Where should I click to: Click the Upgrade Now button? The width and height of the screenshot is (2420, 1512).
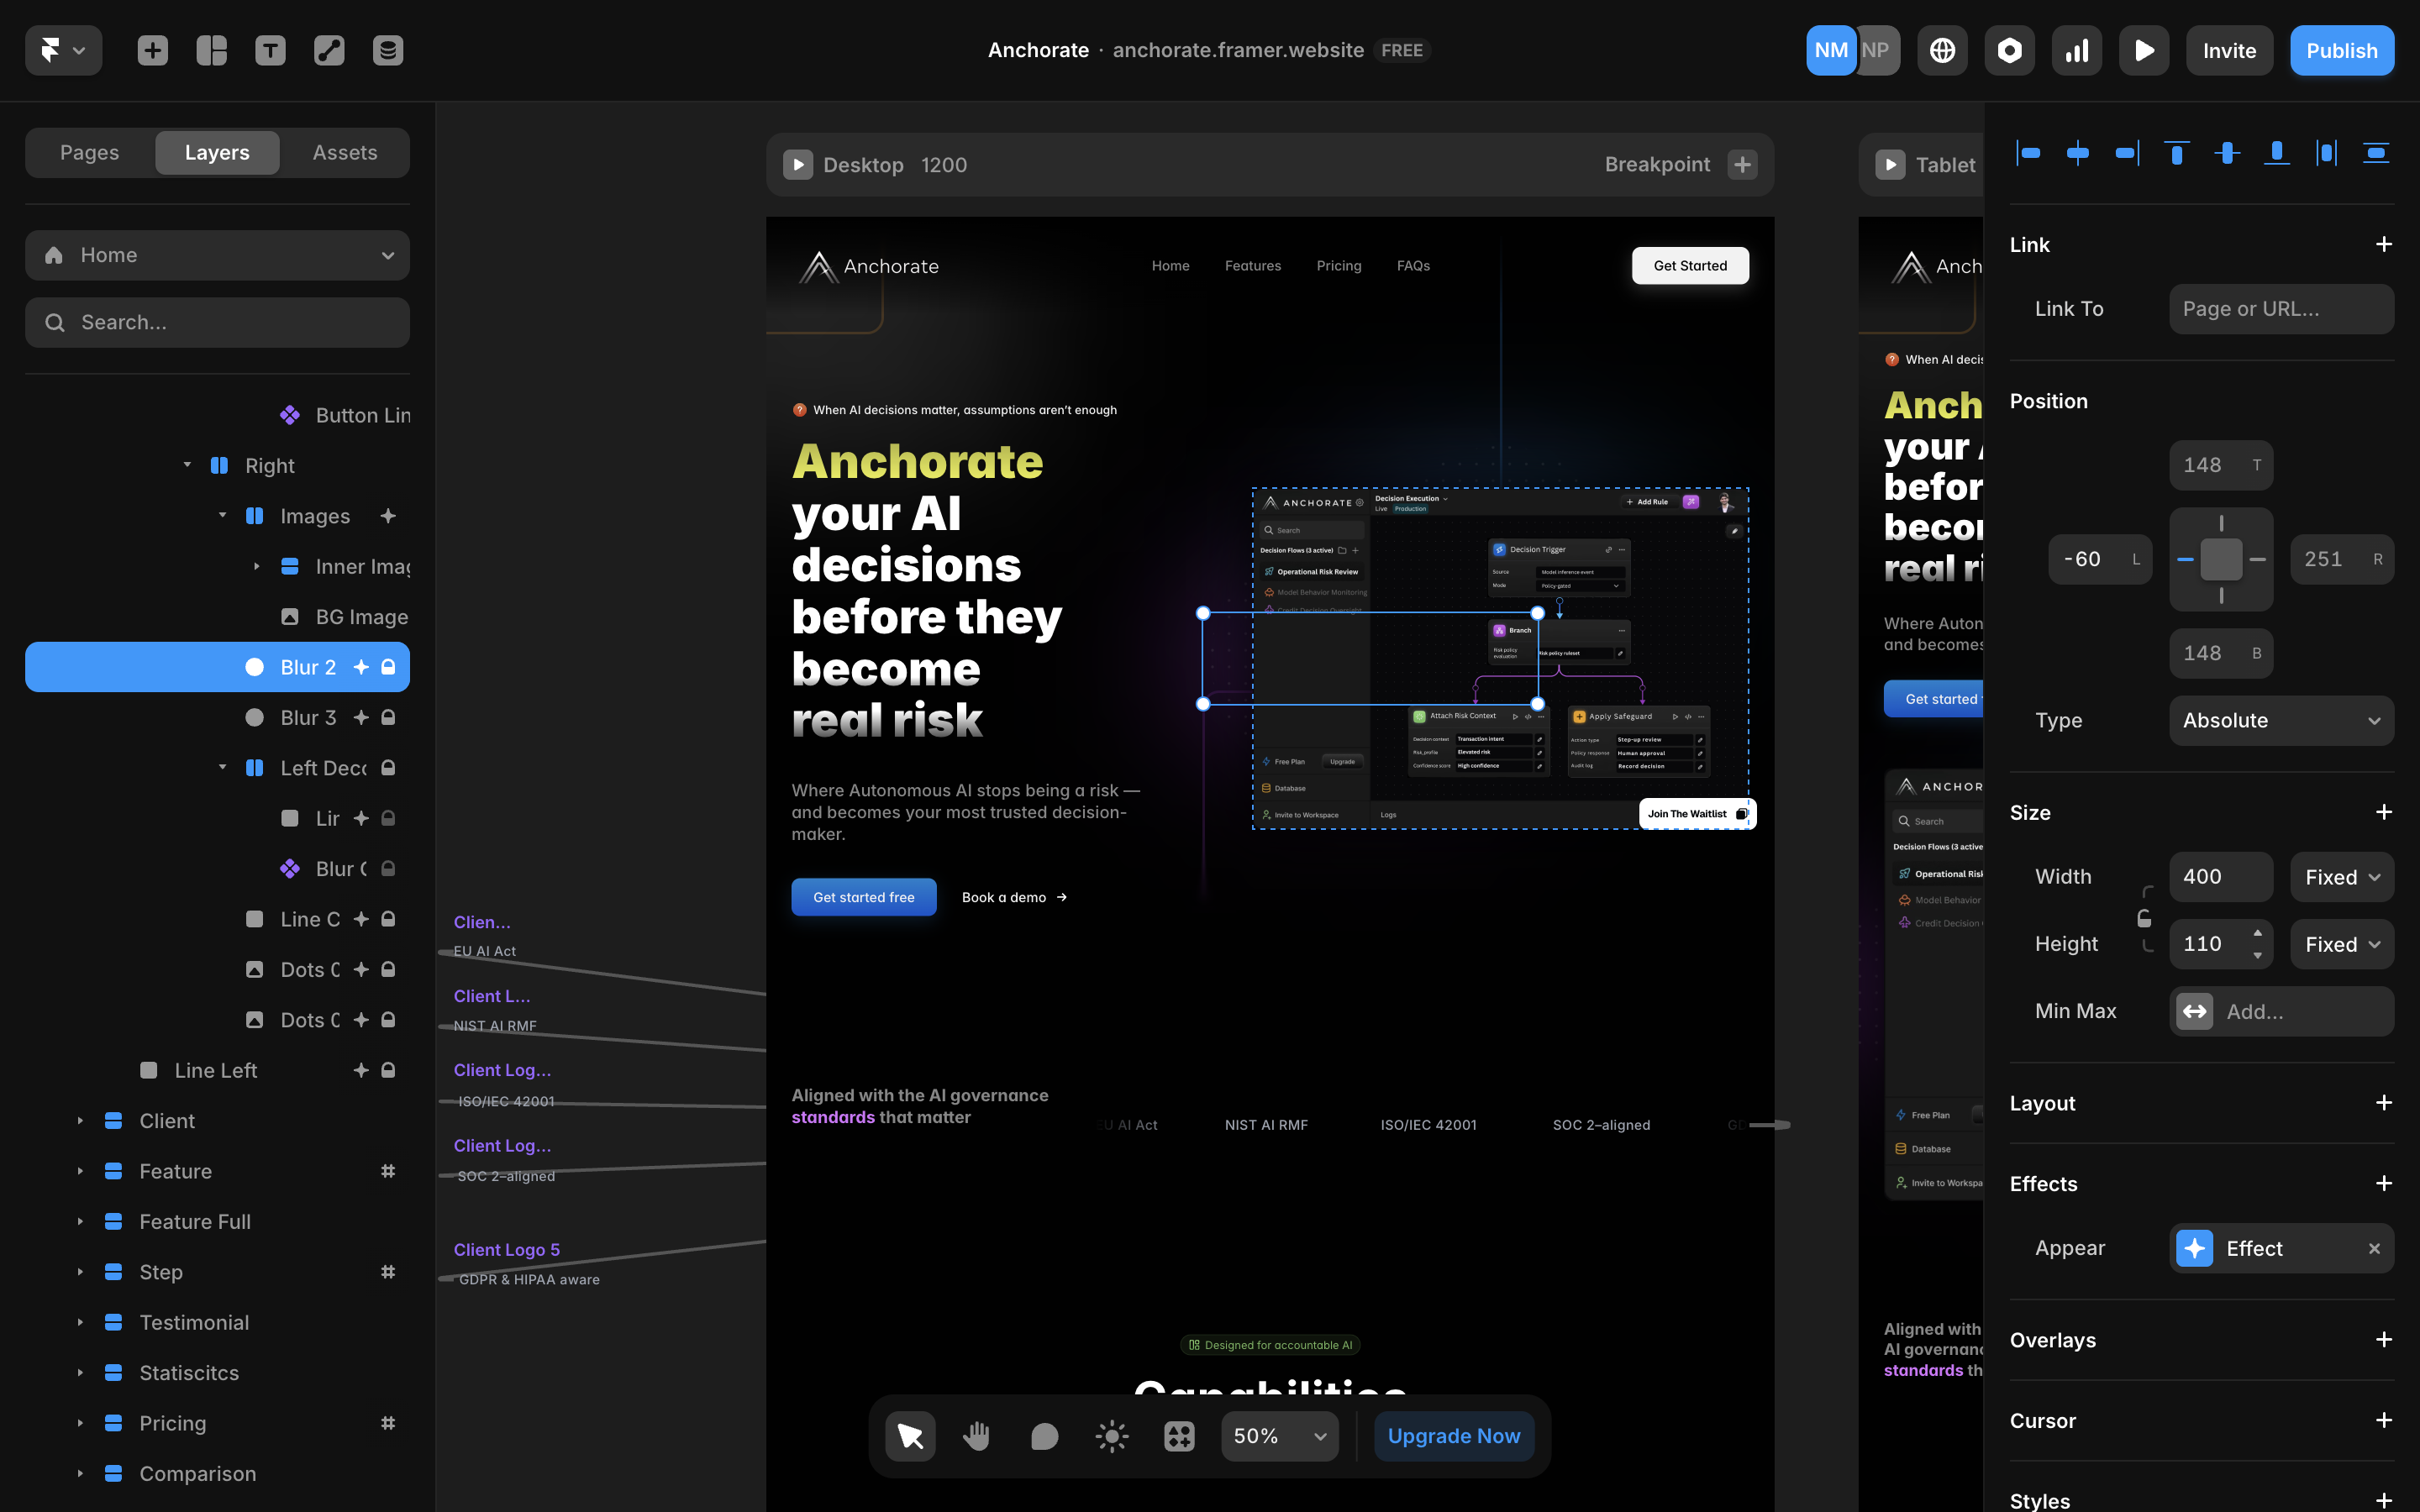1453,1436
